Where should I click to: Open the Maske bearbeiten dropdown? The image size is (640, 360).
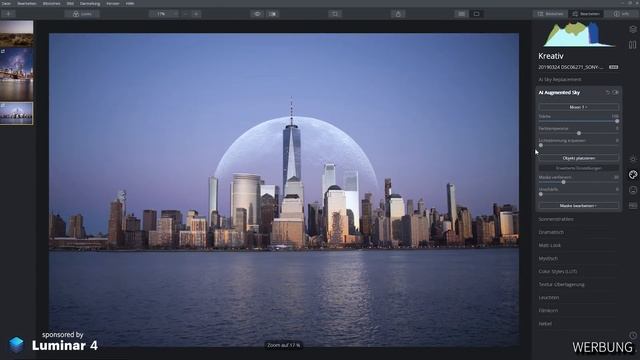pyautogui.click(x=578, y=206)
